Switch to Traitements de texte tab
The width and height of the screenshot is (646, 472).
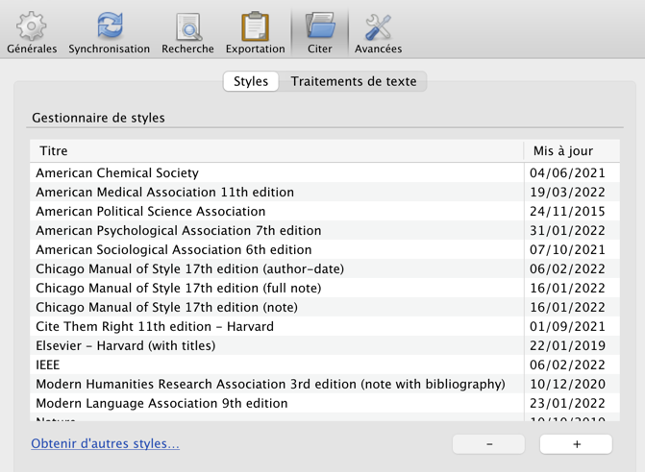pyautogui.click(x=354, y=82)
